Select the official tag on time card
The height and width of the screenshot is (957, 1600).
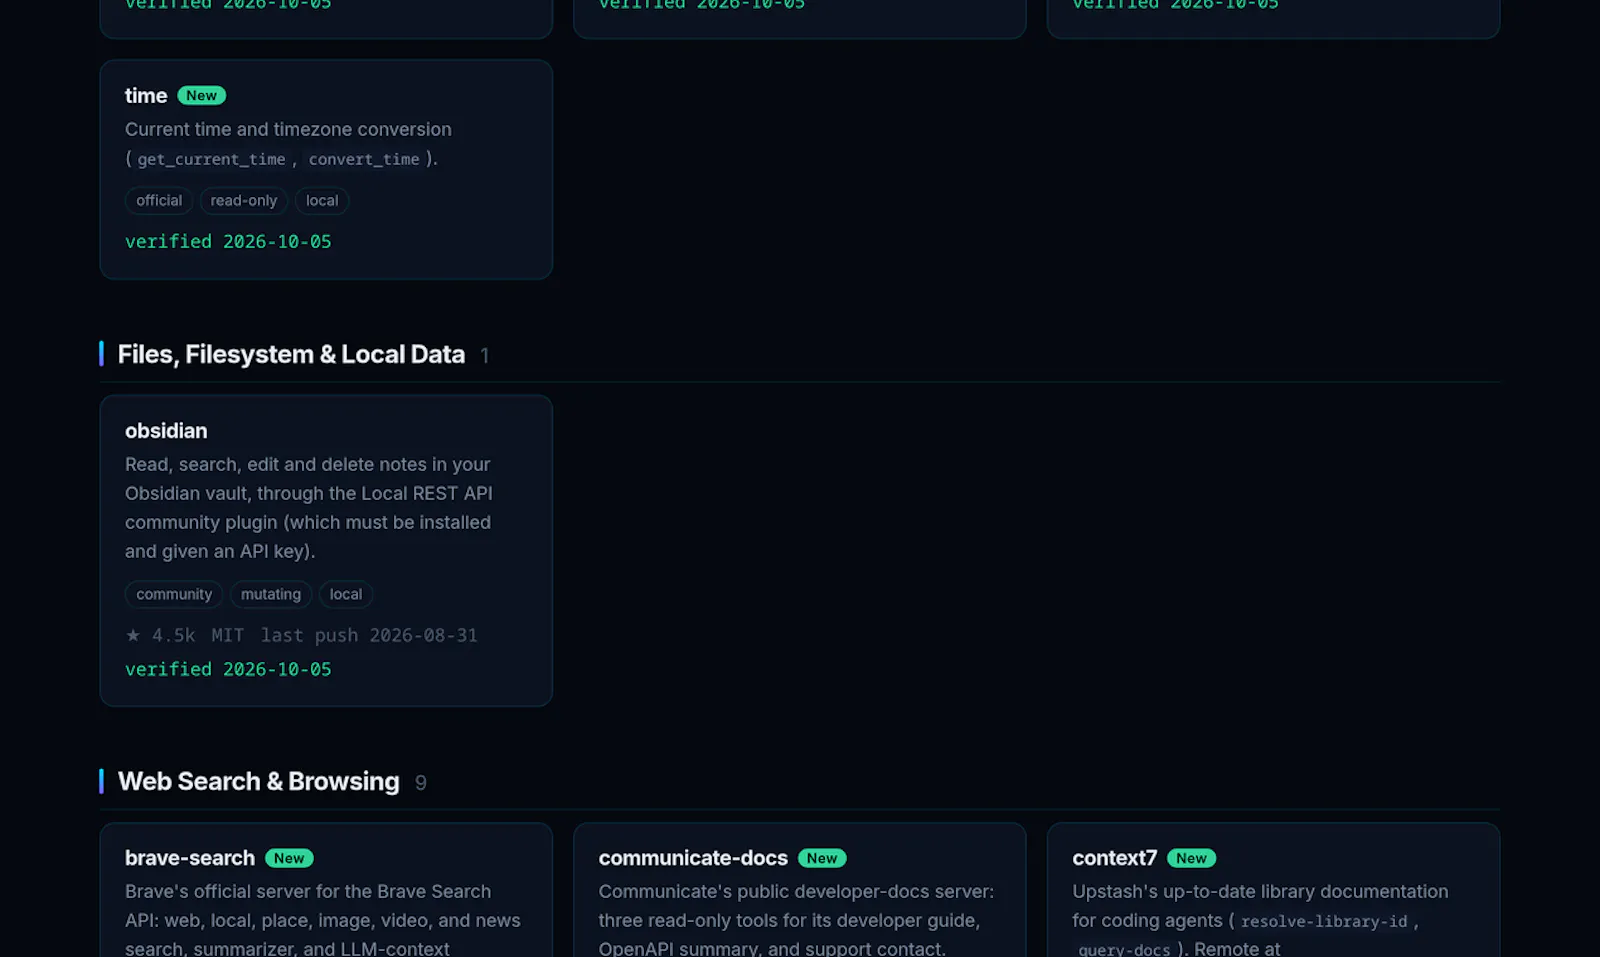tap(159, 201)
